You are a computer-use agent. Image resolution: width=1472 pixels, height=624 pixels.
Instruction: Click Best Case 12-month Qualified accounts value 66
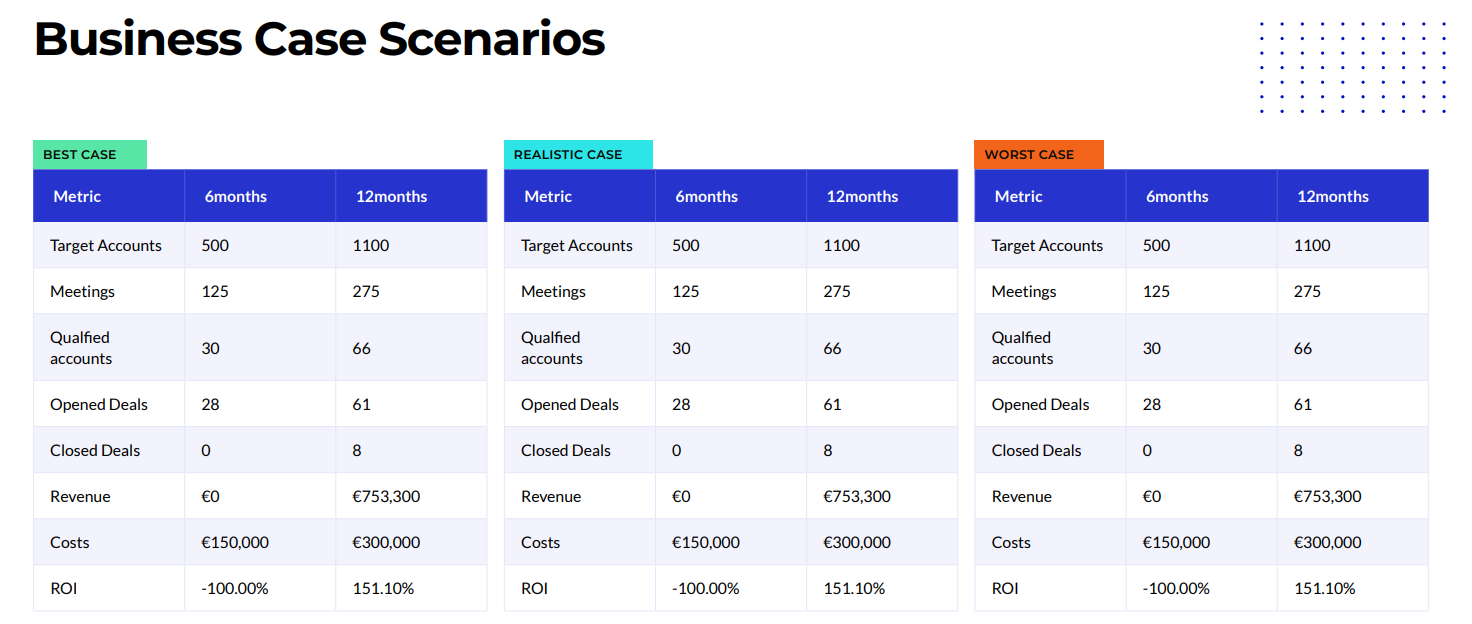tap(362, 348)
